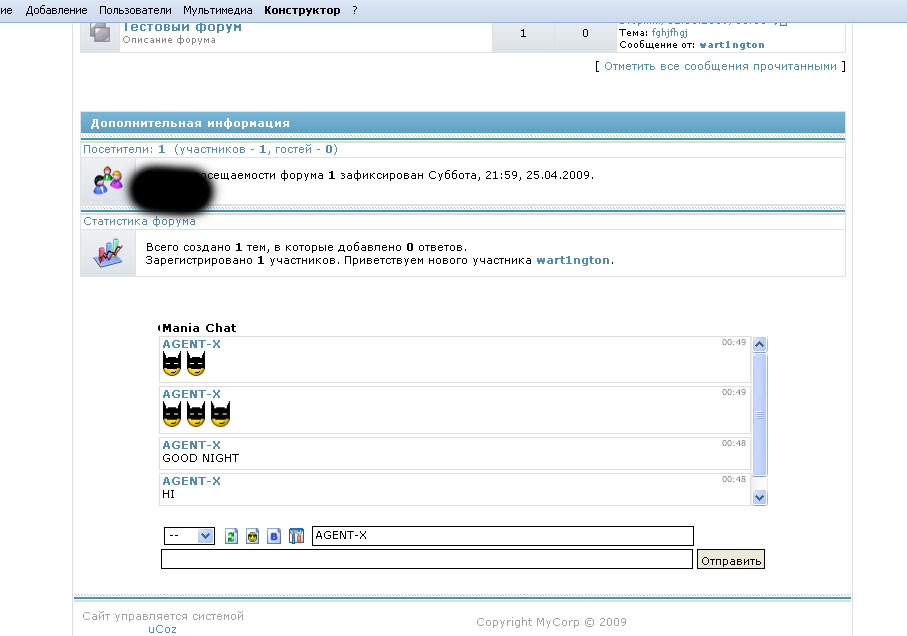The height and width of the screenshot is (636, 907).
Task: Open the Тестовый форум link
Action: (x=182, y=27)
